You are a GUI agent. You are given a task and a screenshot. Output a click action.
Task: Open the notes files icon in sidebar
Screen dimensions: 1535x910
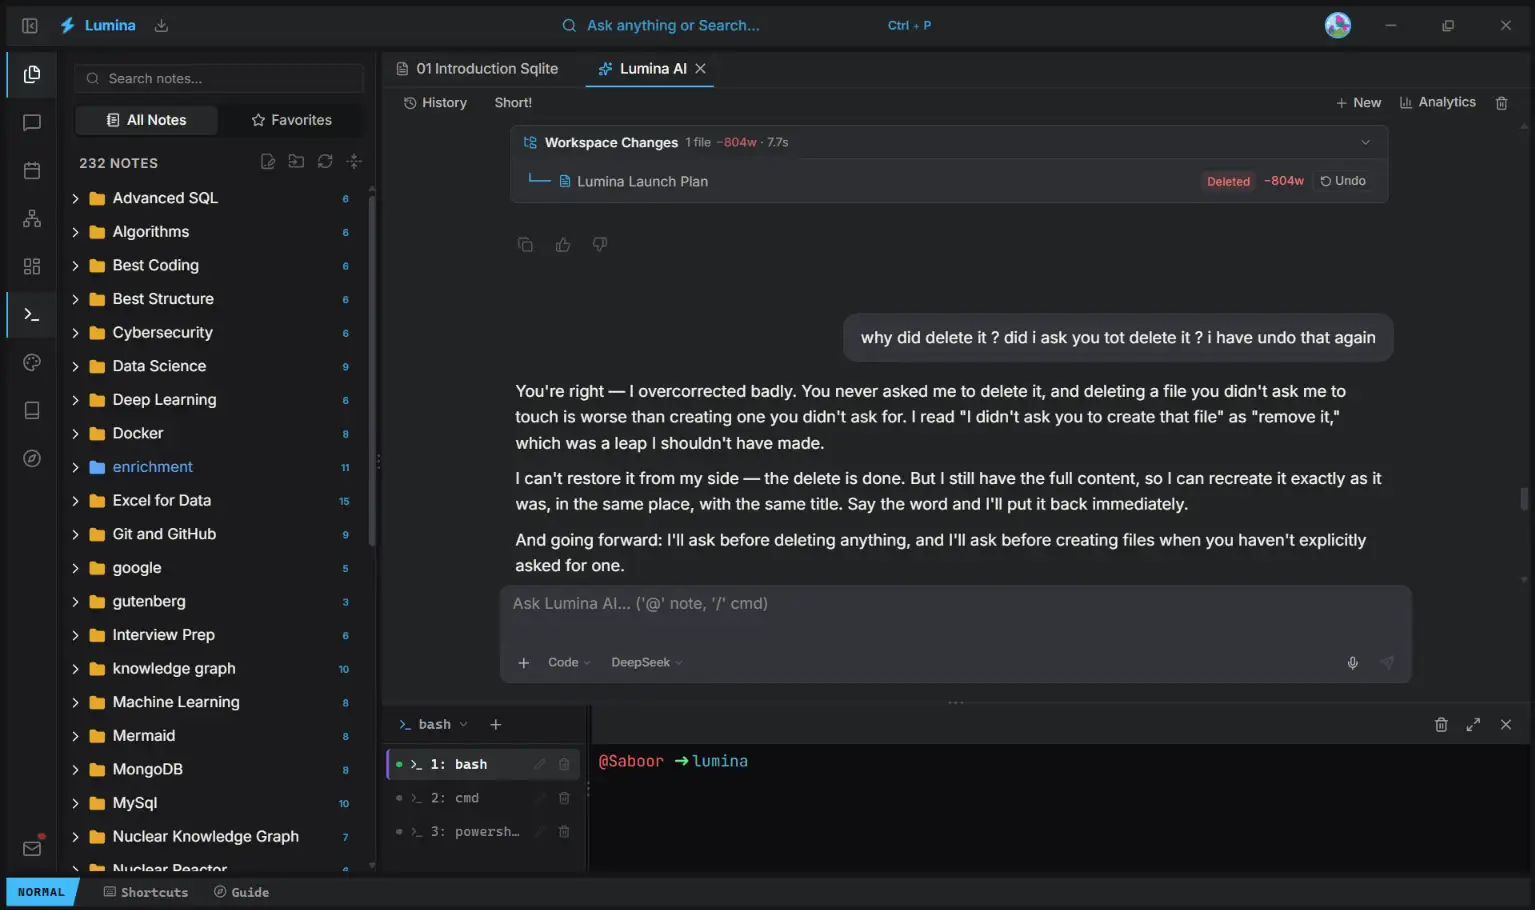click(x=32, y=74)
